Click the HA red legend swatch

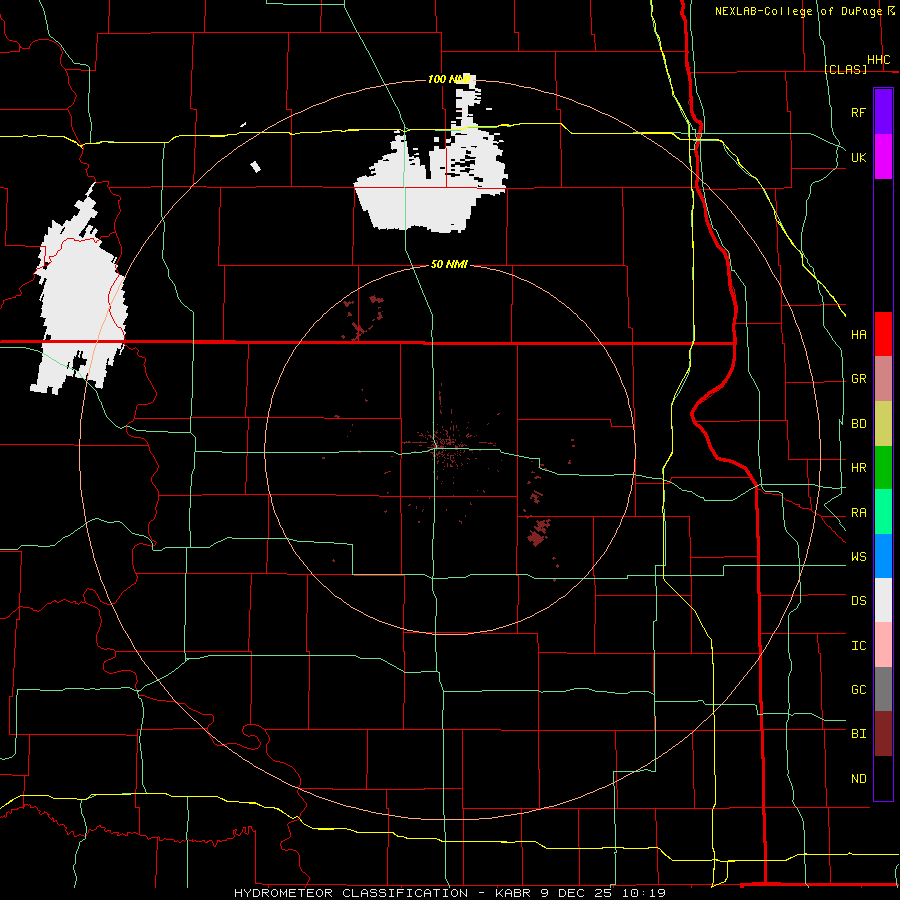[x=883, y=334]
